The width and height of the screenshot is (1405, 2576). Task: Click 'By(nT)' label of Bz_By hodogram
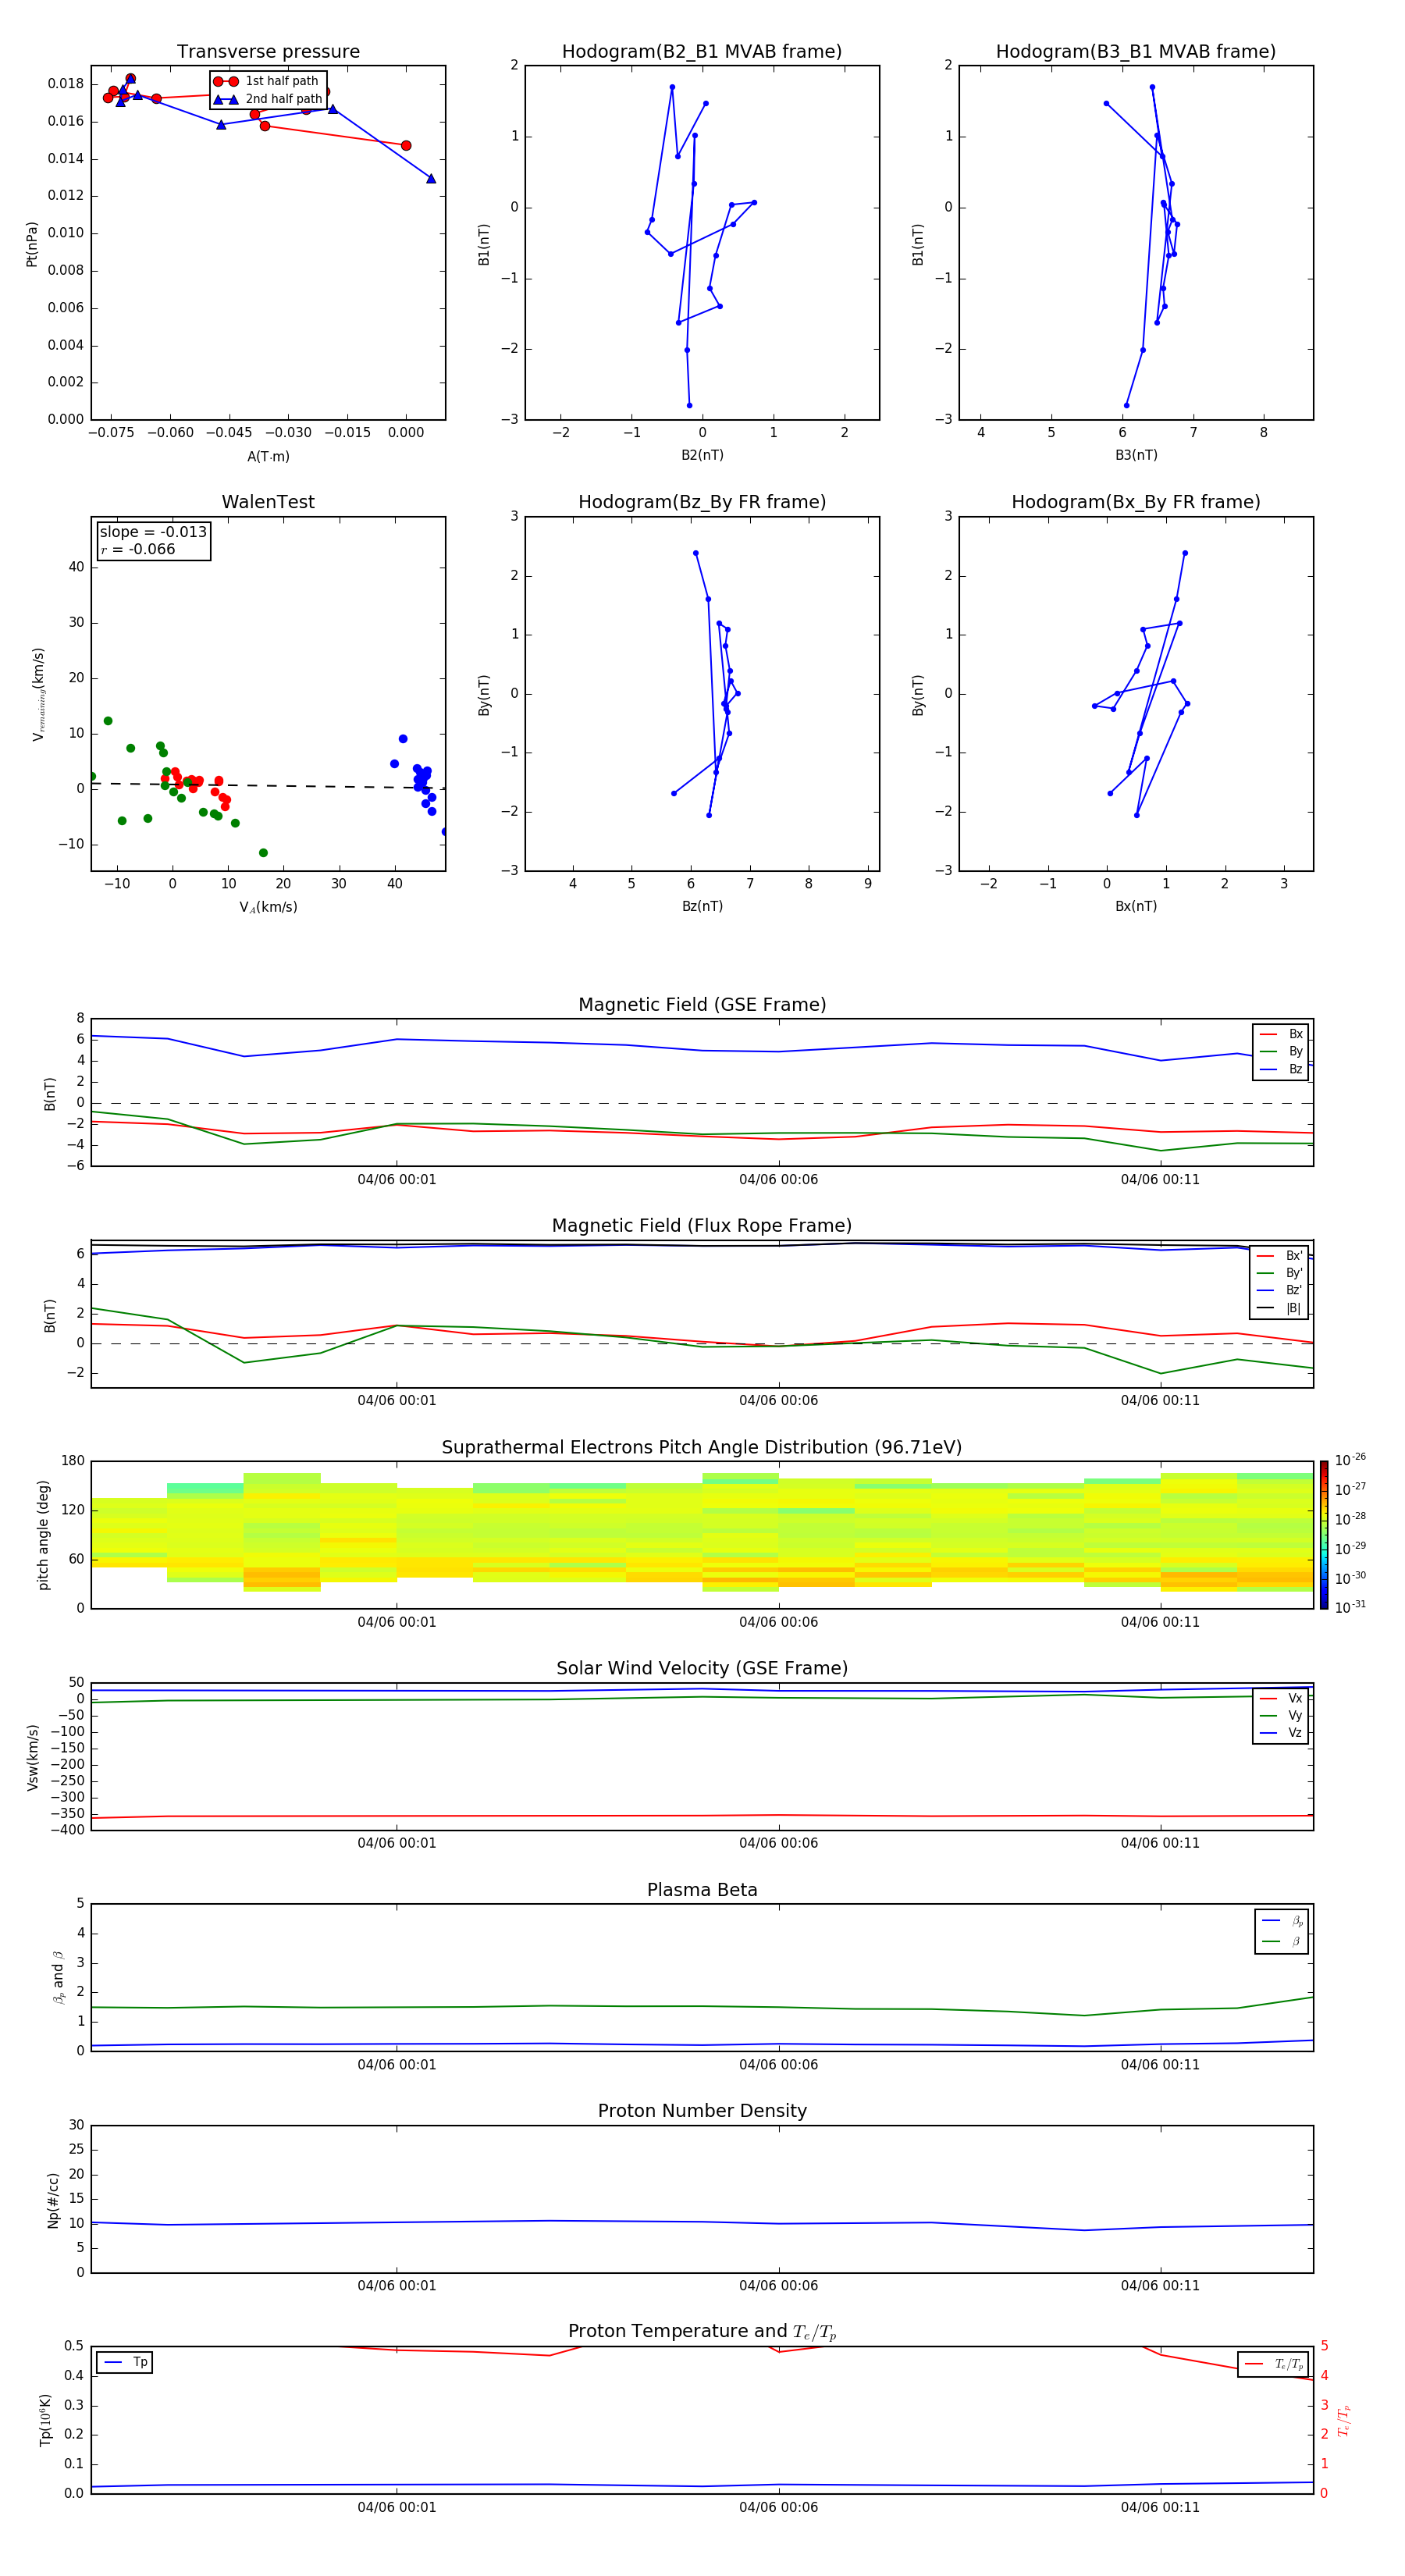(484, 694)
